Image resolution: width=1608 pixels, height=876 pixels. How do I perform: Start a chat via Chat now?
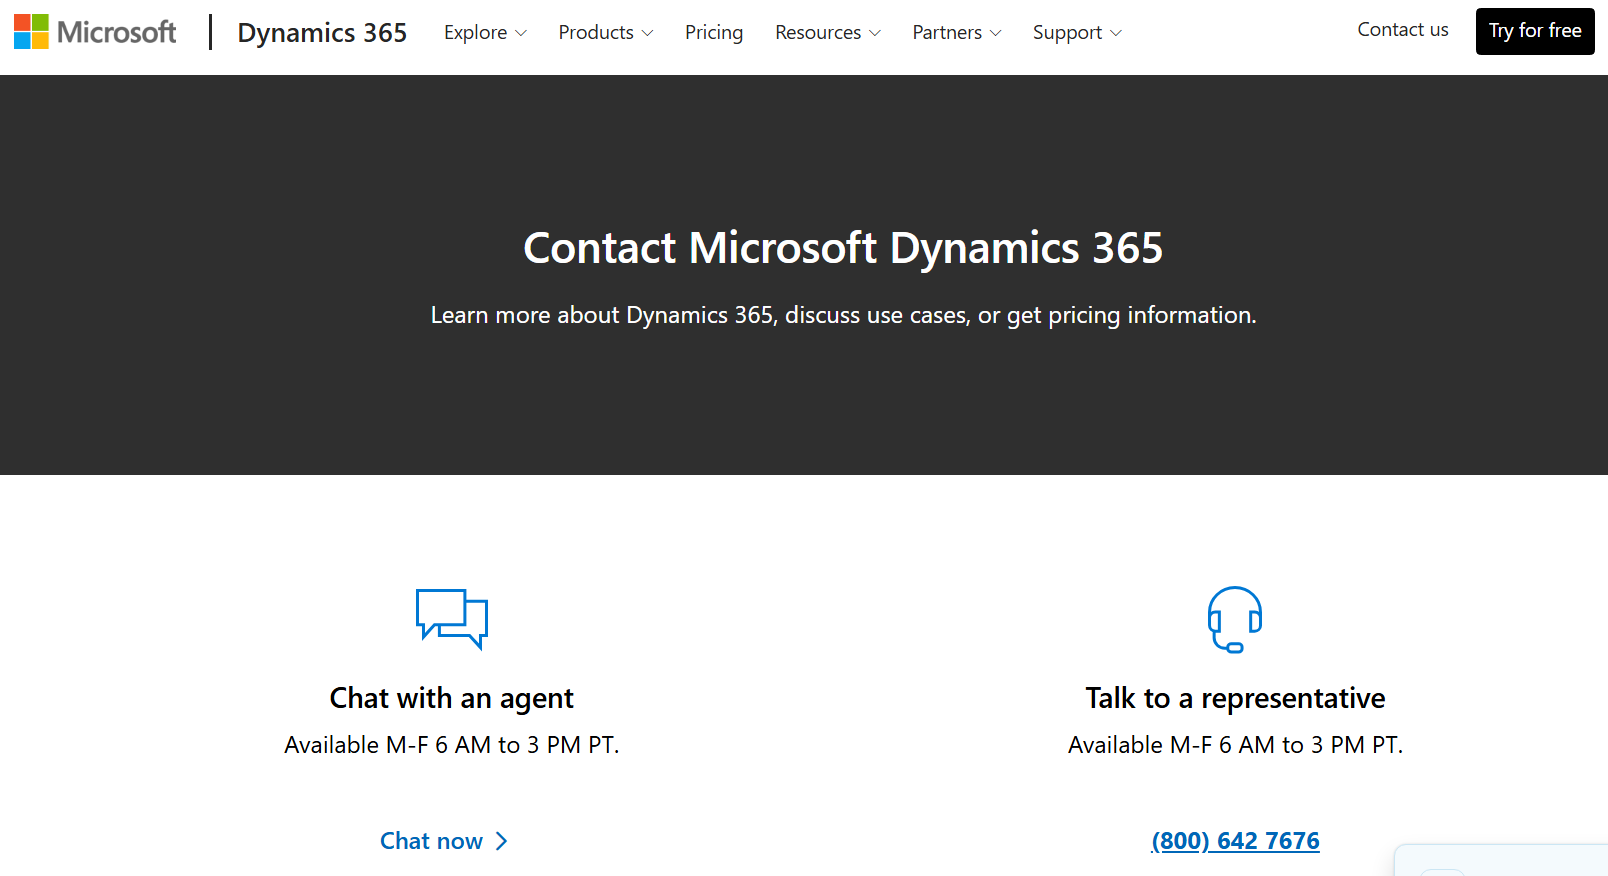(444, 841)
